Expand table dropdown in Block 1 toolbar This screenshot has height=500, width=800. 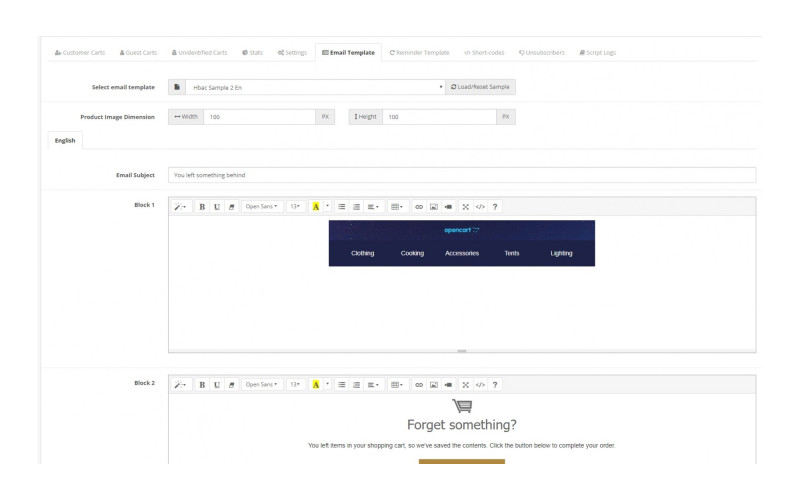[x=396, y=207]
